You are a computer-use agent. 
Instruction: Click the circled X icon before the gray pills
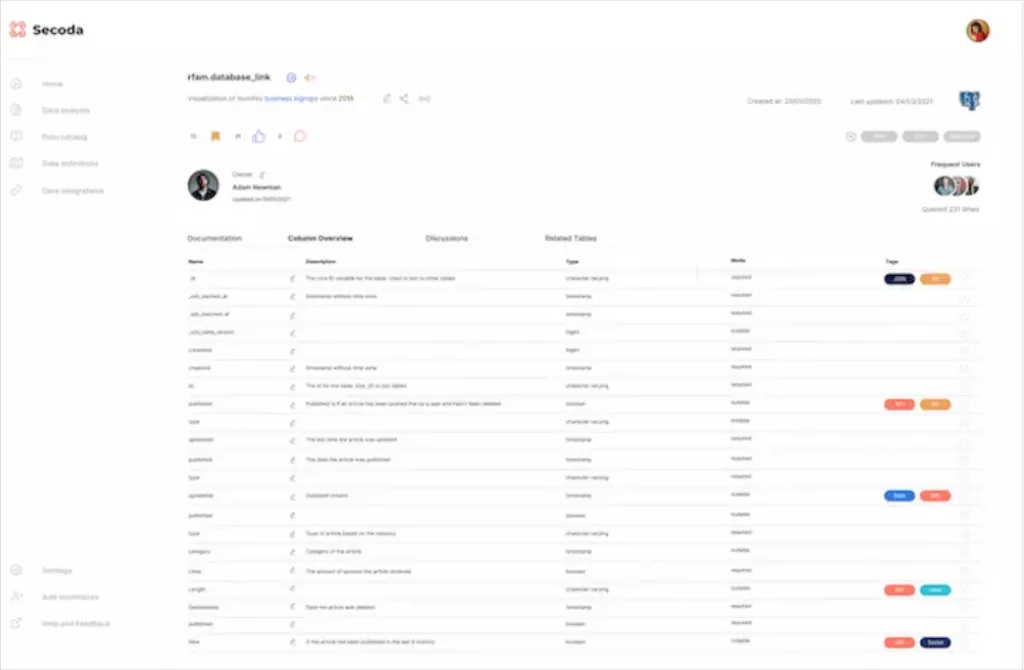(850, 136)
